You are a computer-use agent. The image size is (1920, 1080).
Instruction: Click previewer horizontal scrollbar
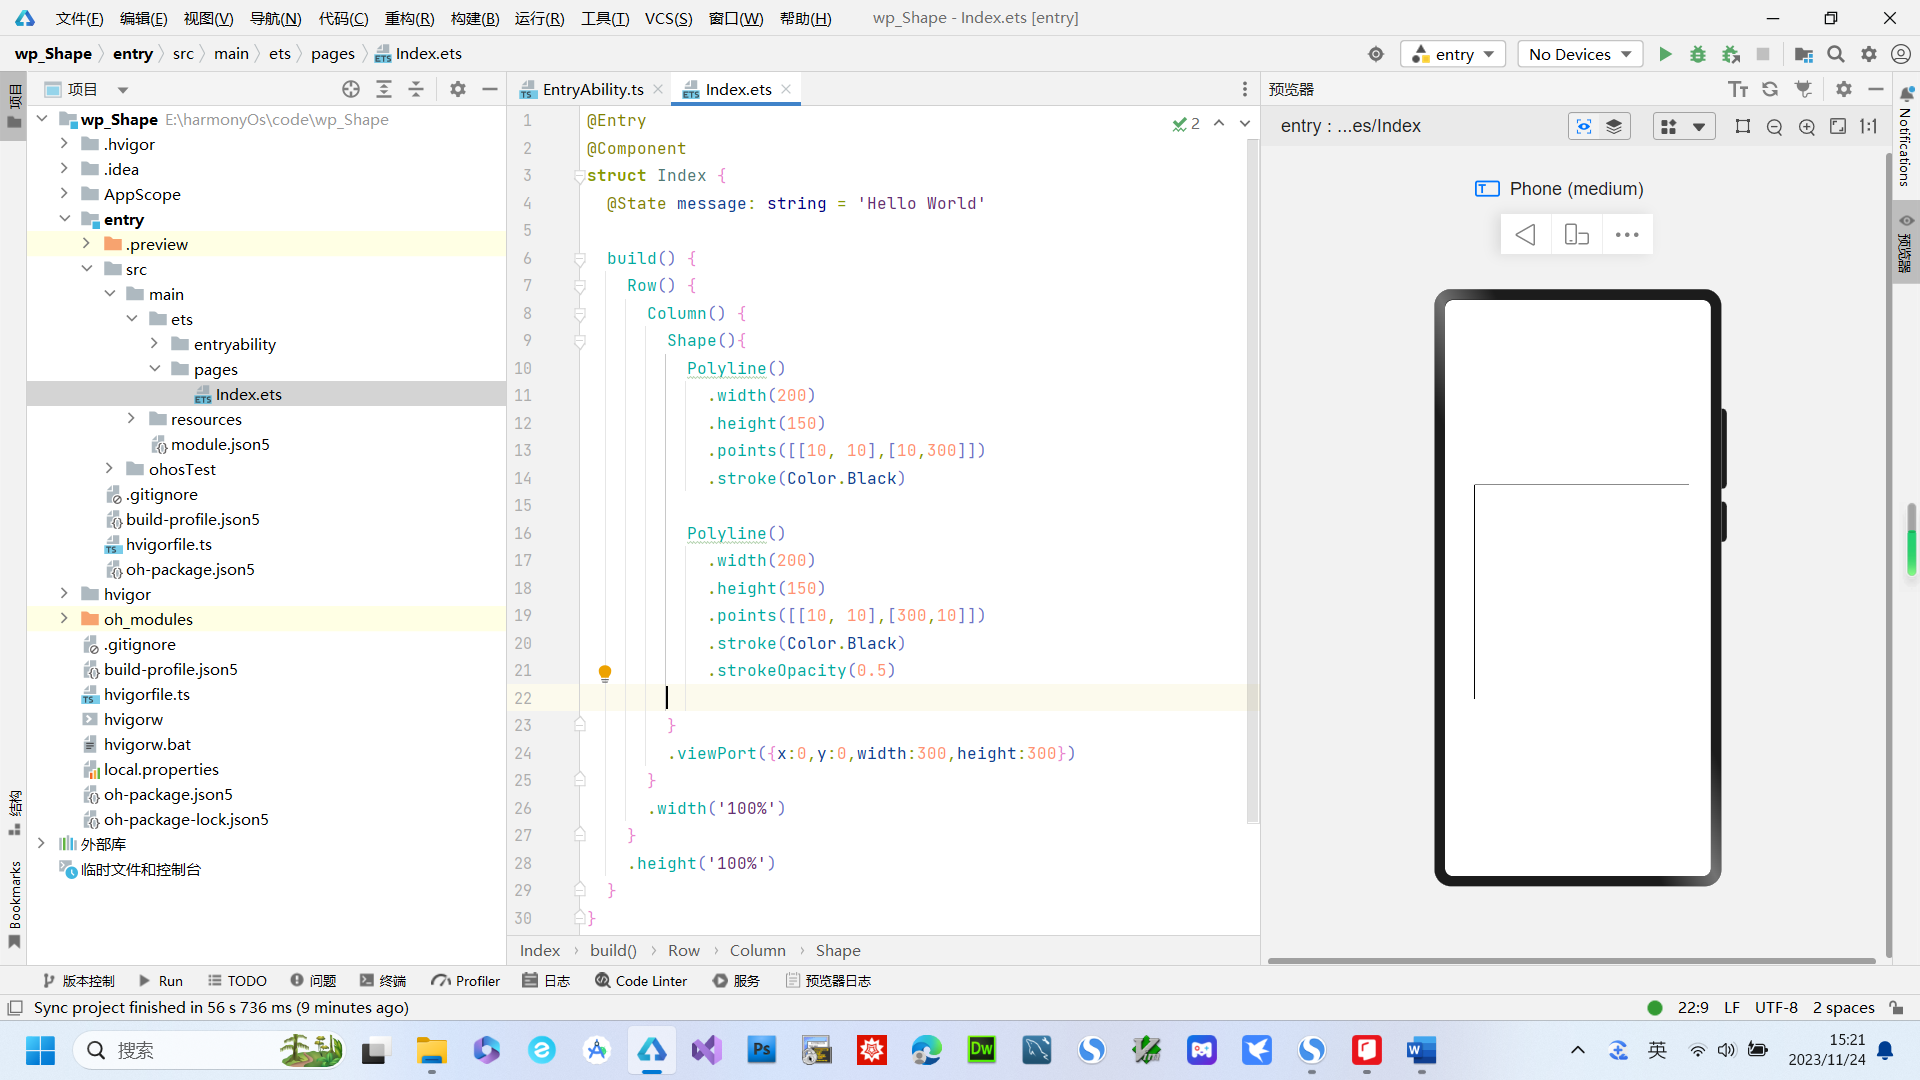pyautogui.click(x=1571, y=961)
